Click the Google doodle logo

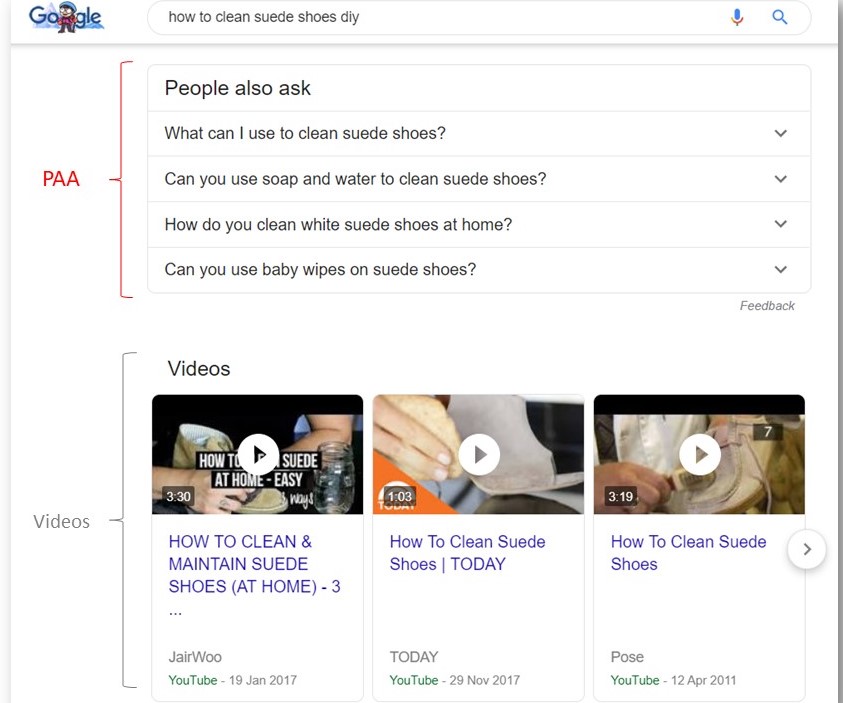66,17
